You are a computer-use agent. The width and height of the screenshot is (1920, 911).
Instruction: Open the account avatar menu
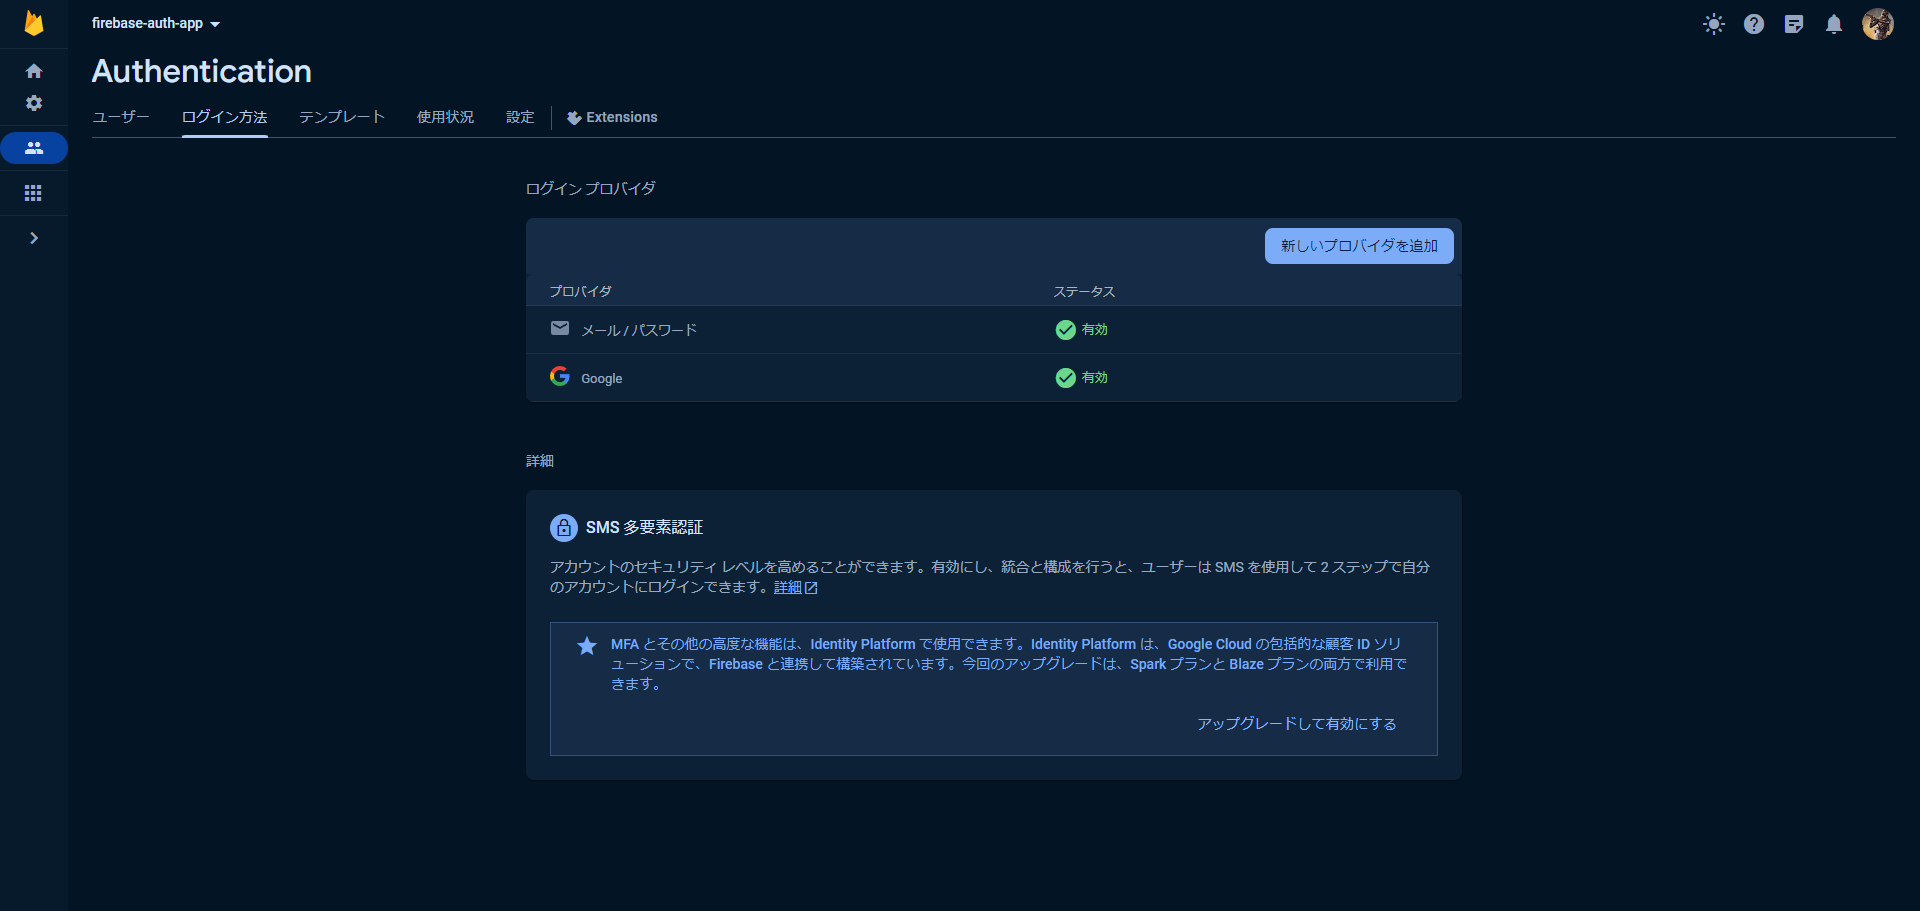(1878, 24)
